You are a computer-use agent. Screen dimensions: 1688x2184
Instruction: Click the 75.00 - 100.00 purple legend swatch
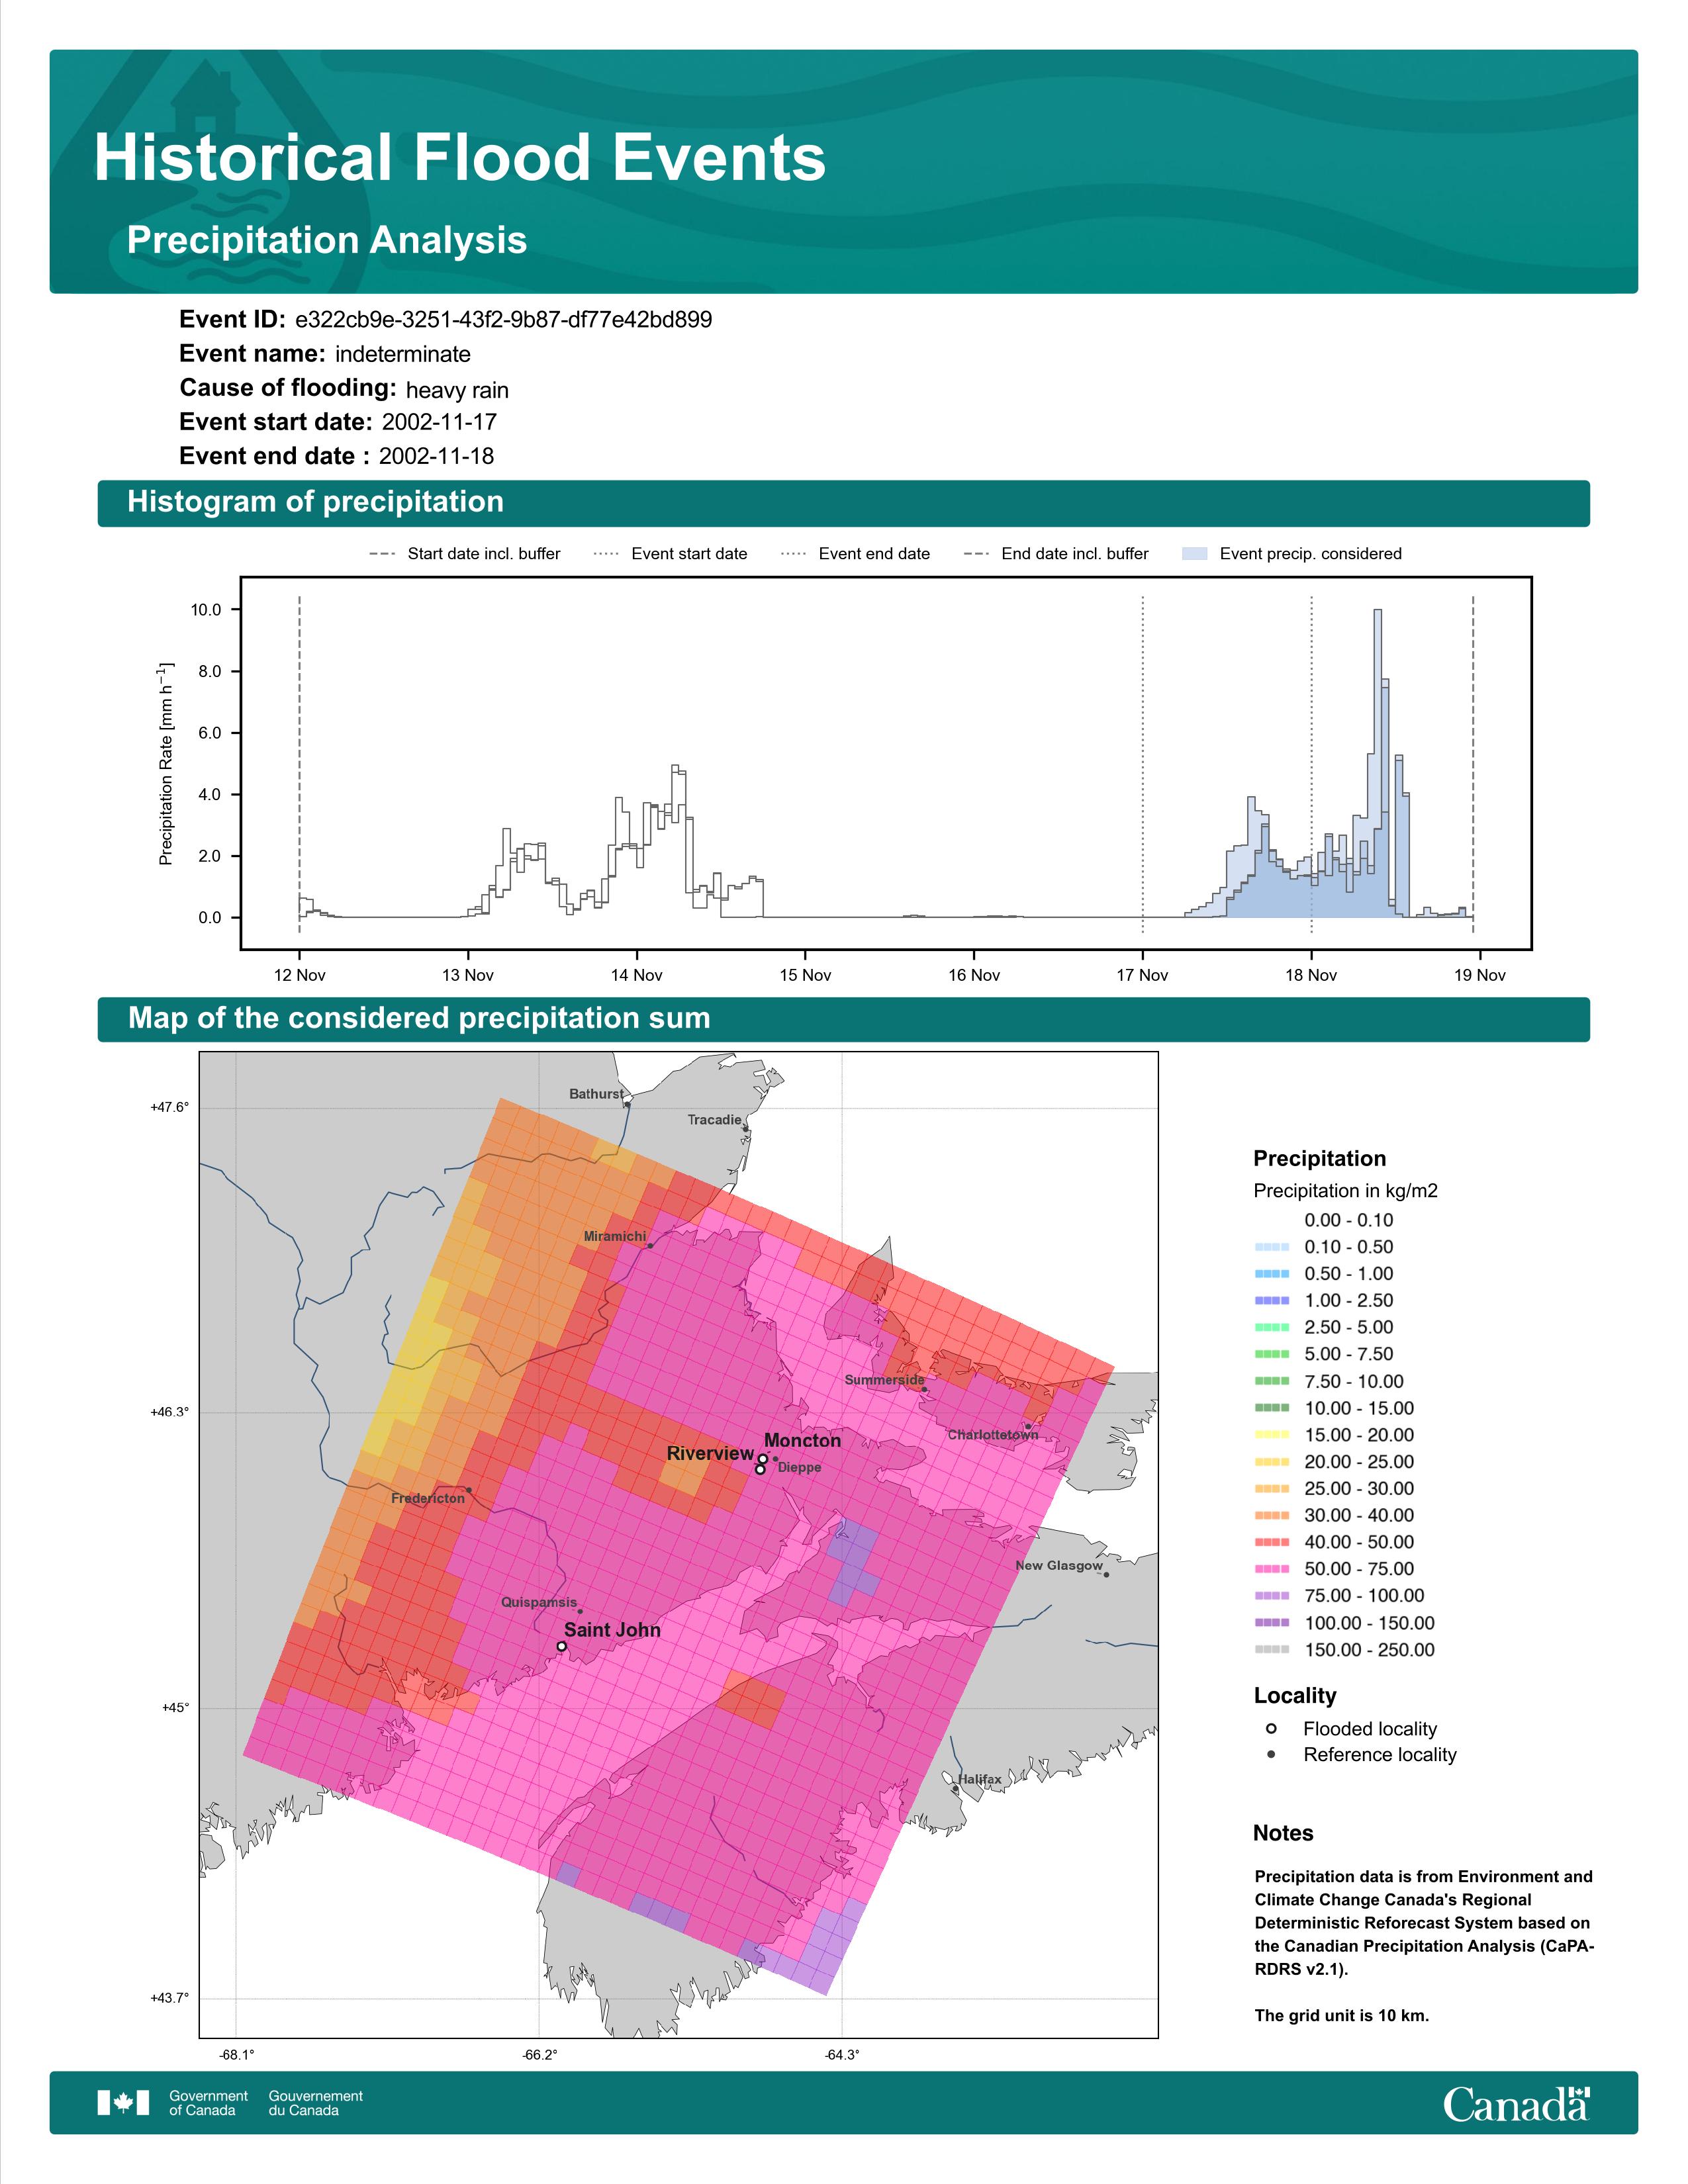pyautogui.click(x=1272, y=1596)
